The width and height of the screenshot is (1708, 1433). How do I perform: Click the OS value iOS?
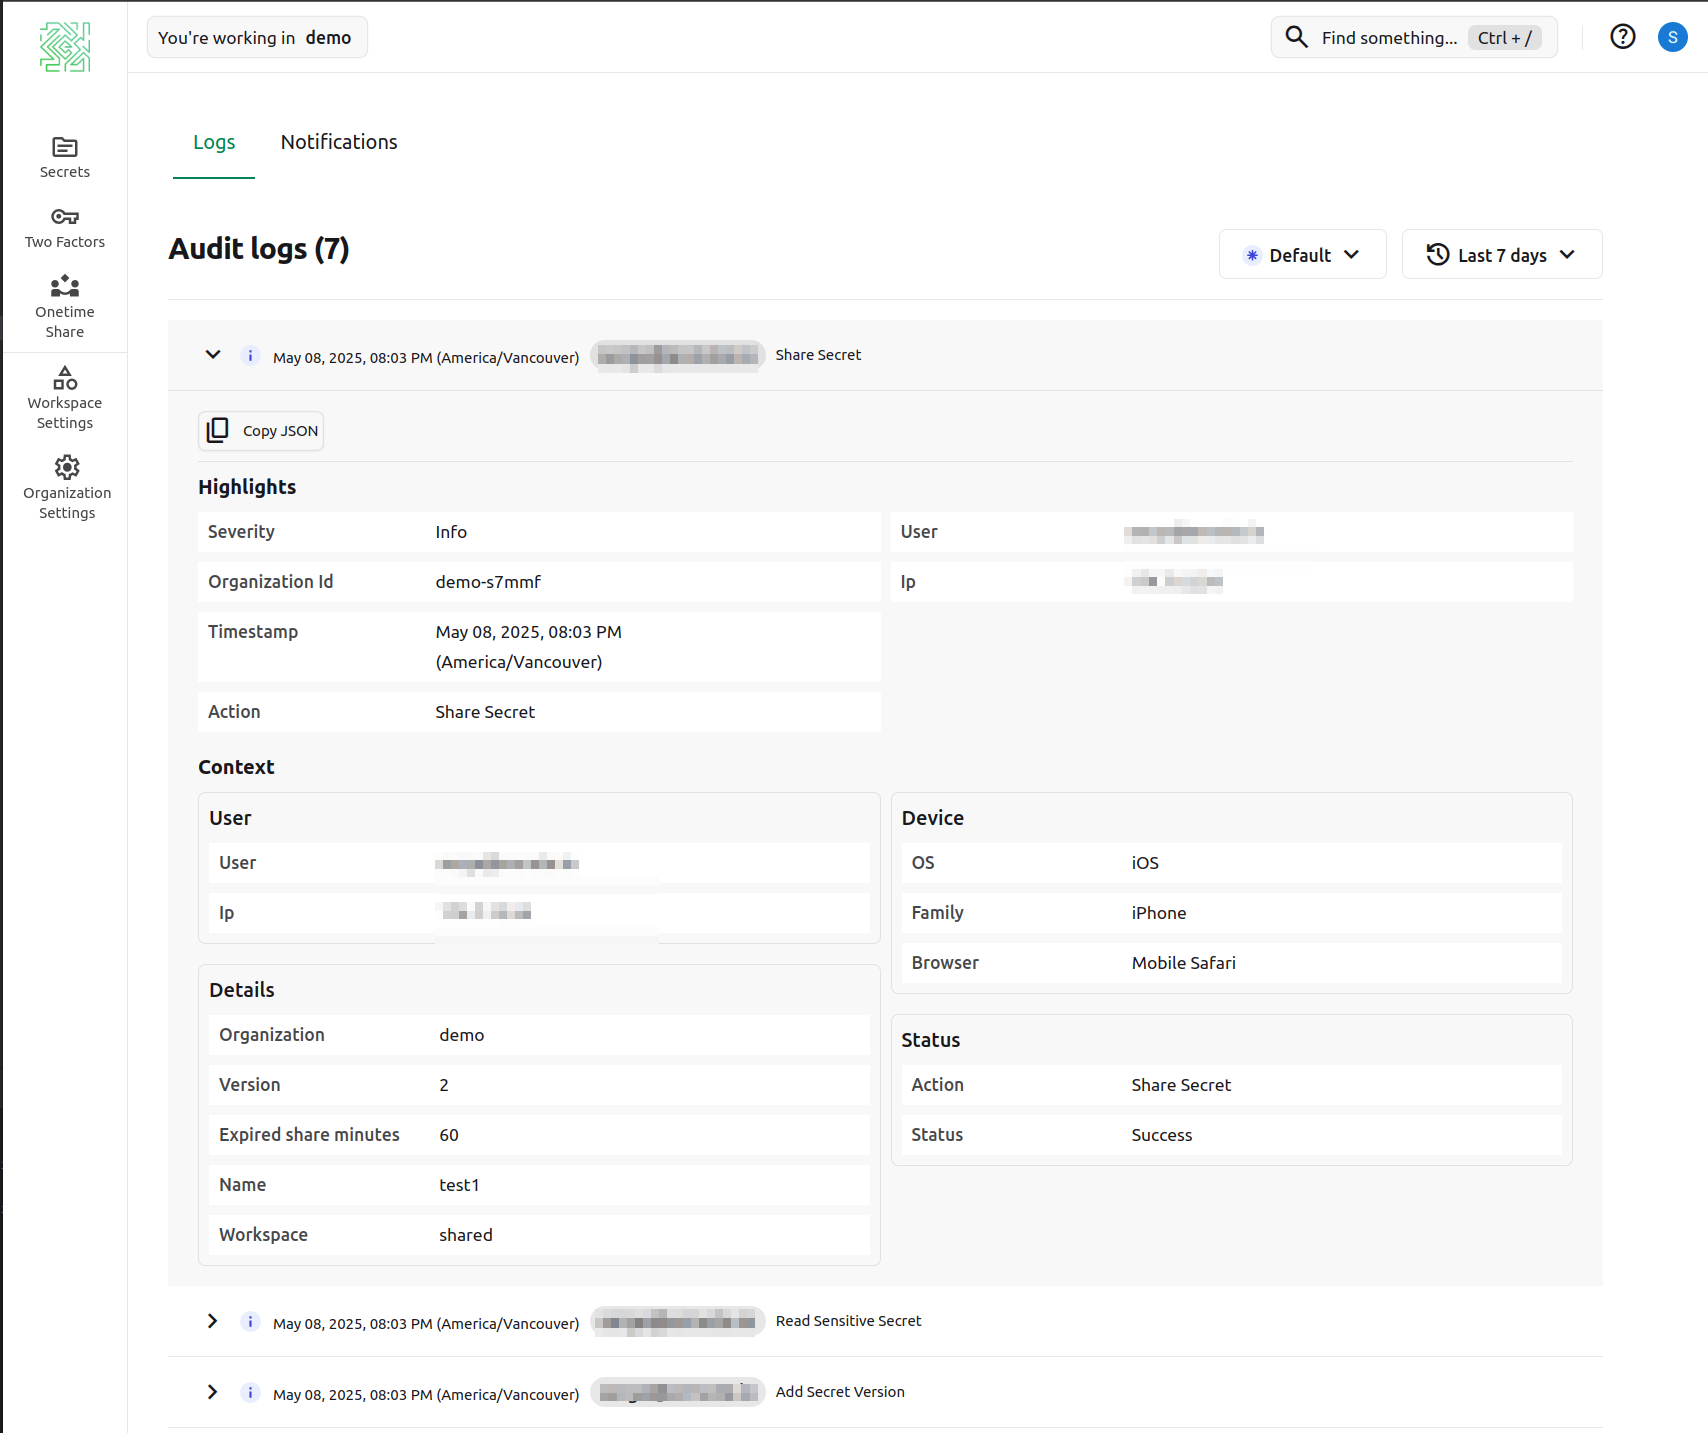tap(1145, 863)
